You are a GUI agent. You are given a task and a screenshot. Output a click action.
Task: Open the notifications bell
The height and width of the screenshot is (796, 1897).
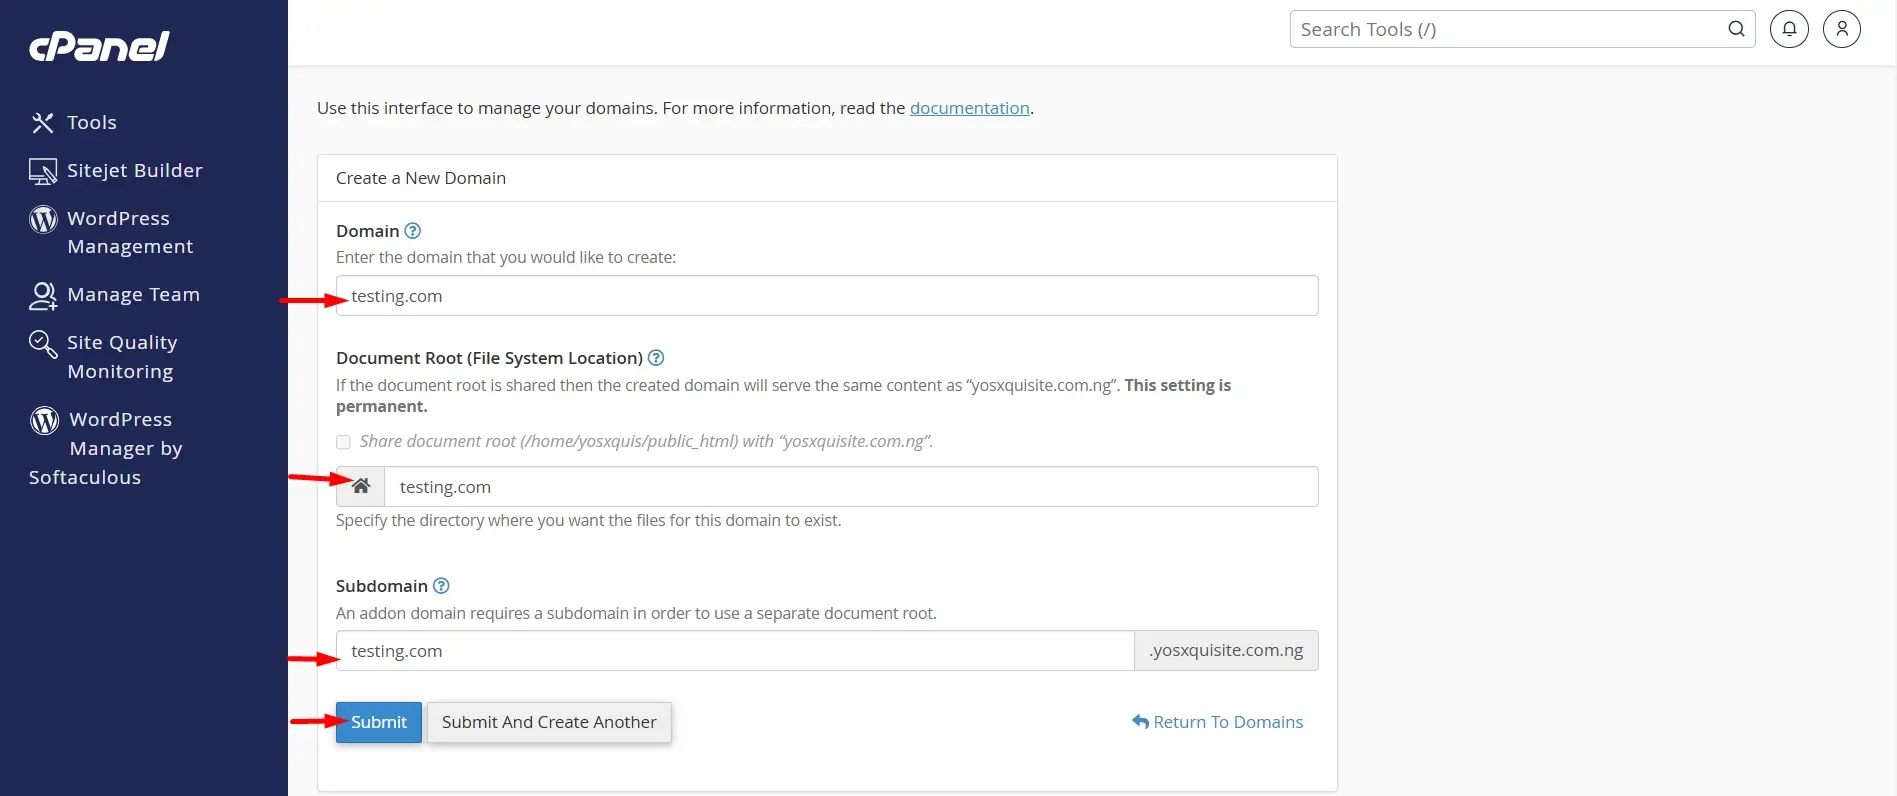coord(1789,29)
